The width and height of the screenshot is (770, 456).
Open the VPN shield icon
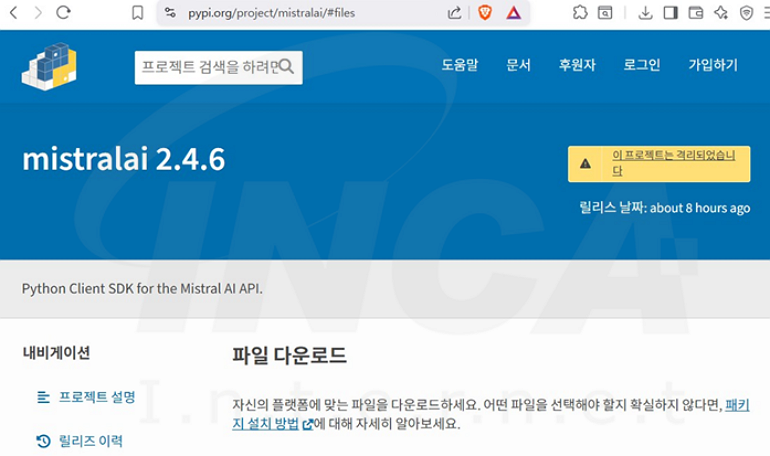pos(746,13)
